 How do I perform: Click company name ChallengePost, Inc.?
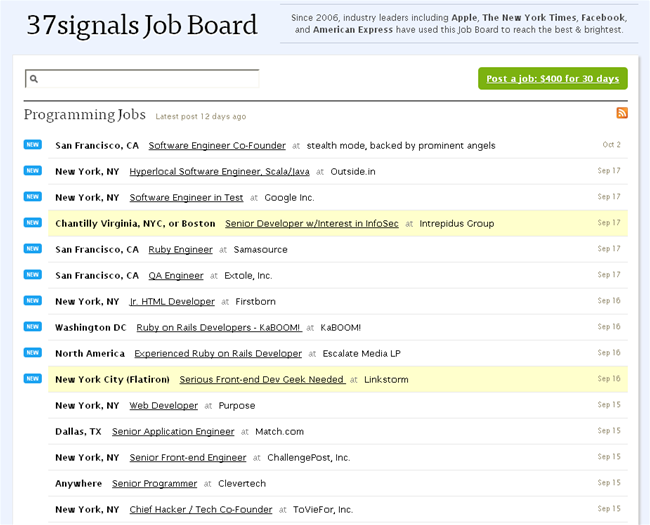(x=308, y=457)
